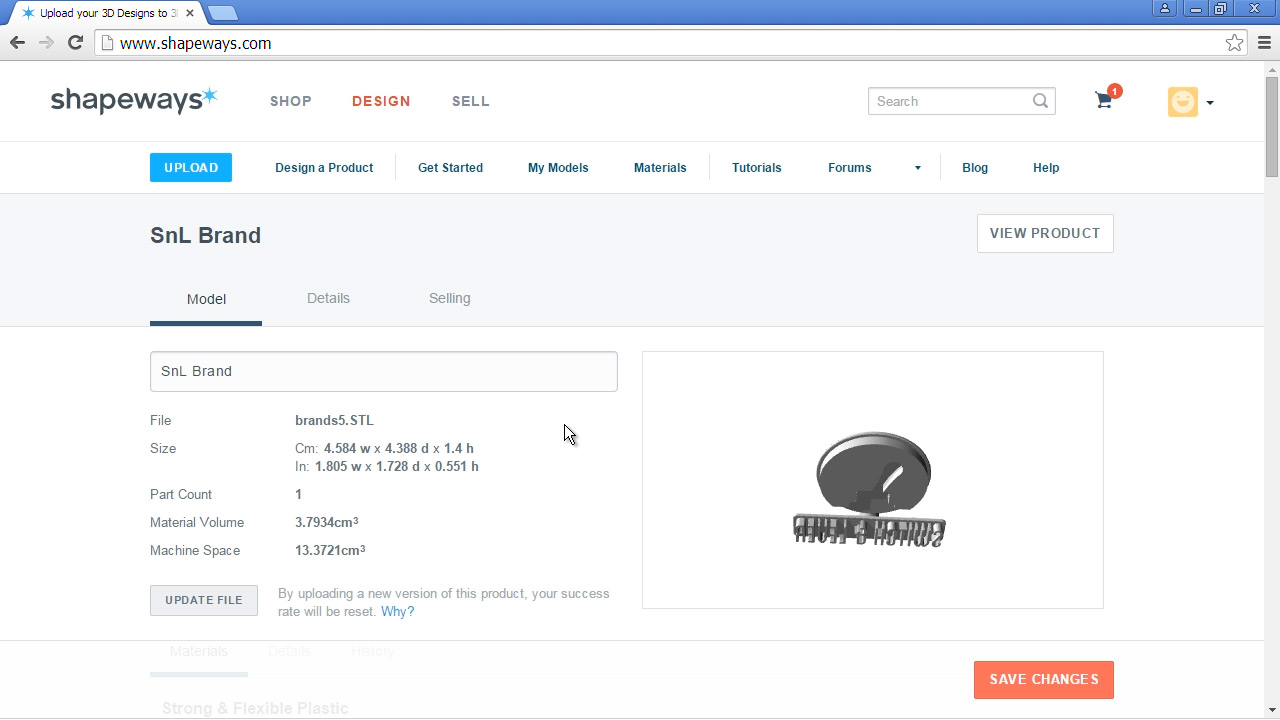The height and width of the screenshot is (720, 1280).
Task: Open the SELL menu
Action: point(471,101)
